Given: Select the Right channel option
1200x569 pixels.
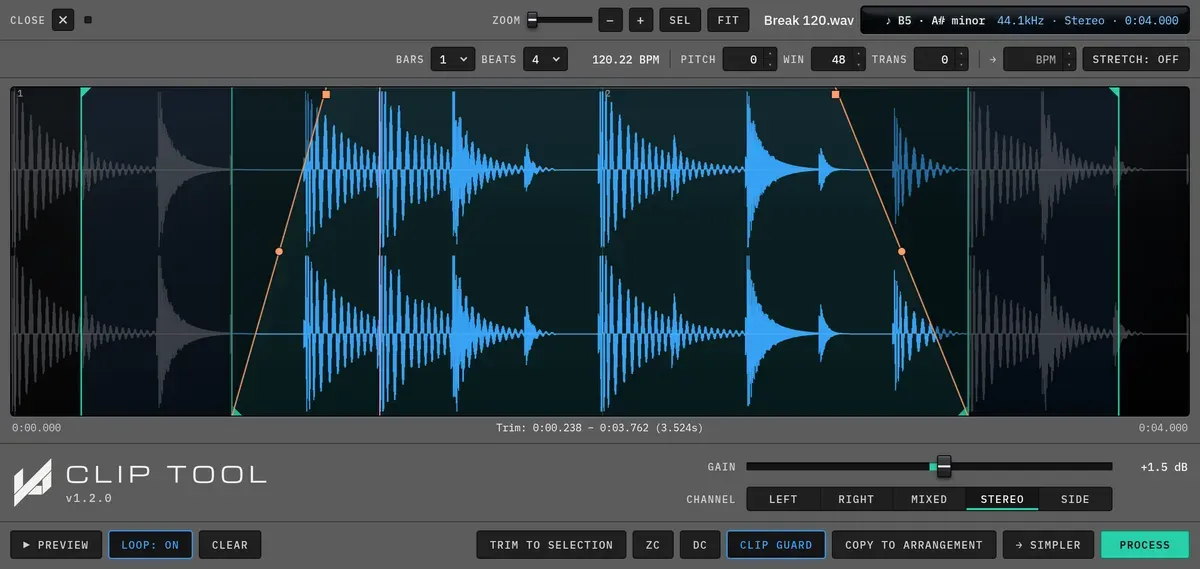Looking at the screenshot, I should 856,499.
